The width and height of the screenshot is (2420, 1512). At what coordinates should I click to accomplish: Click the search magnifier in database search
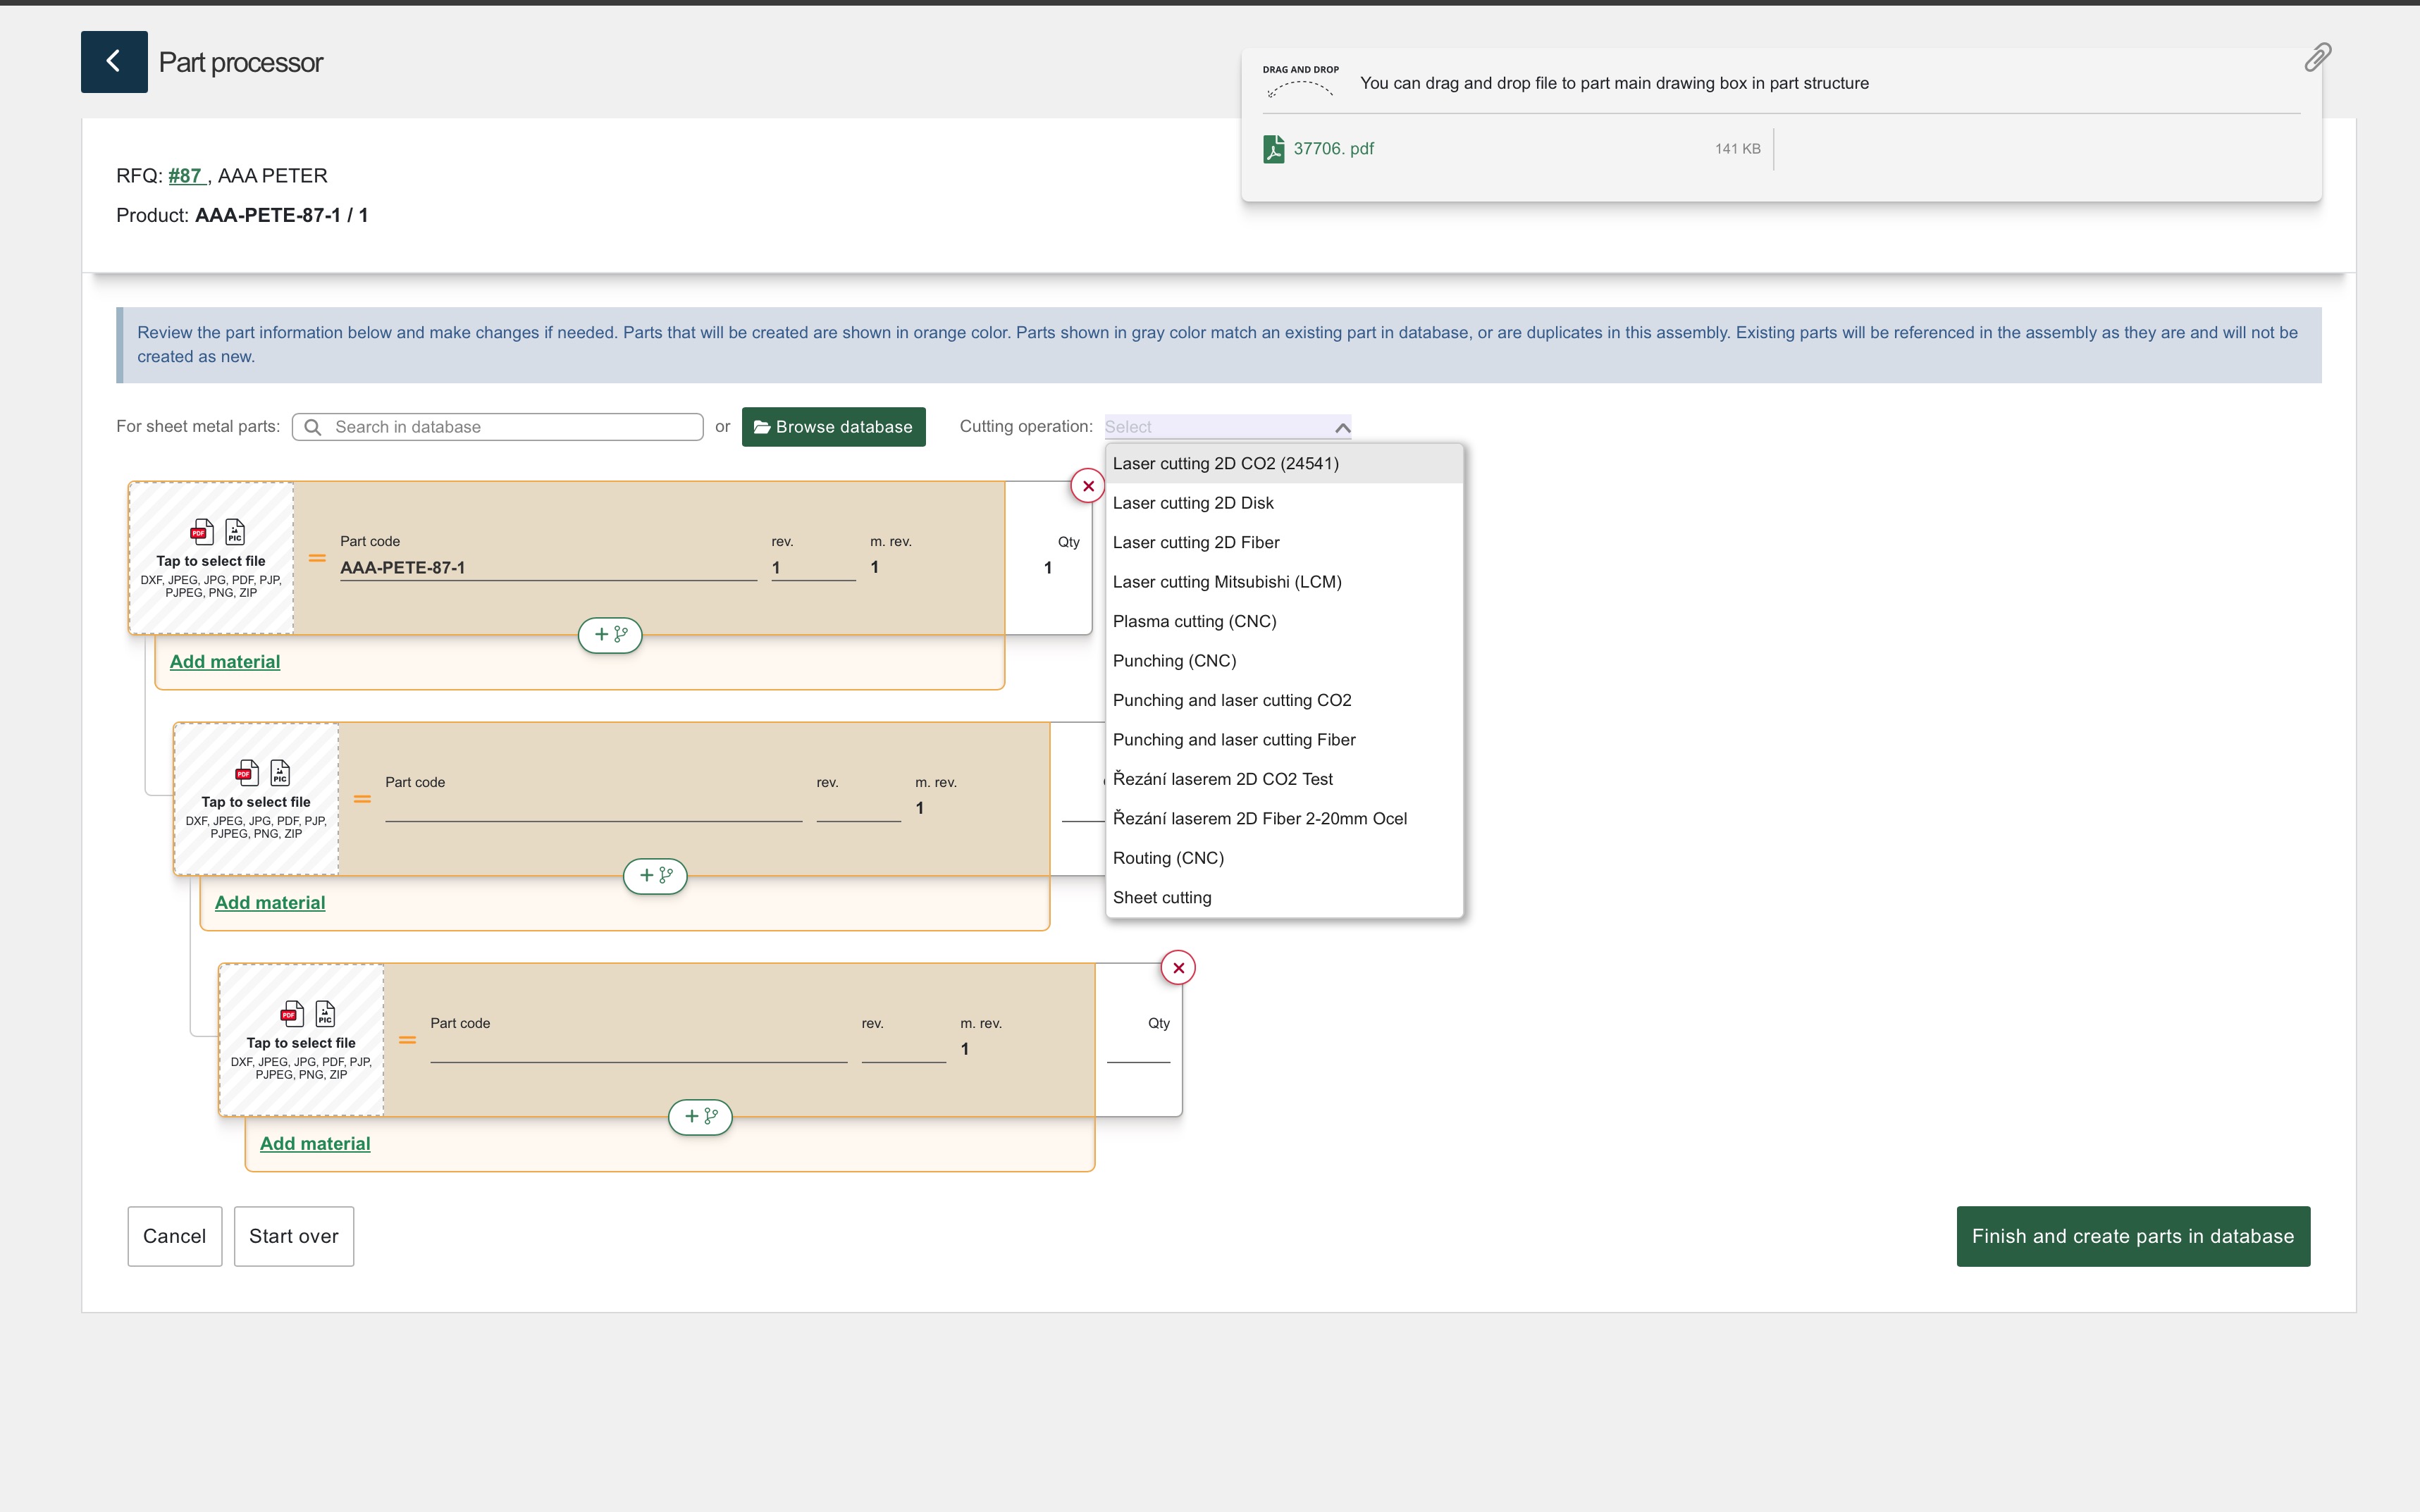pos(313,427)
